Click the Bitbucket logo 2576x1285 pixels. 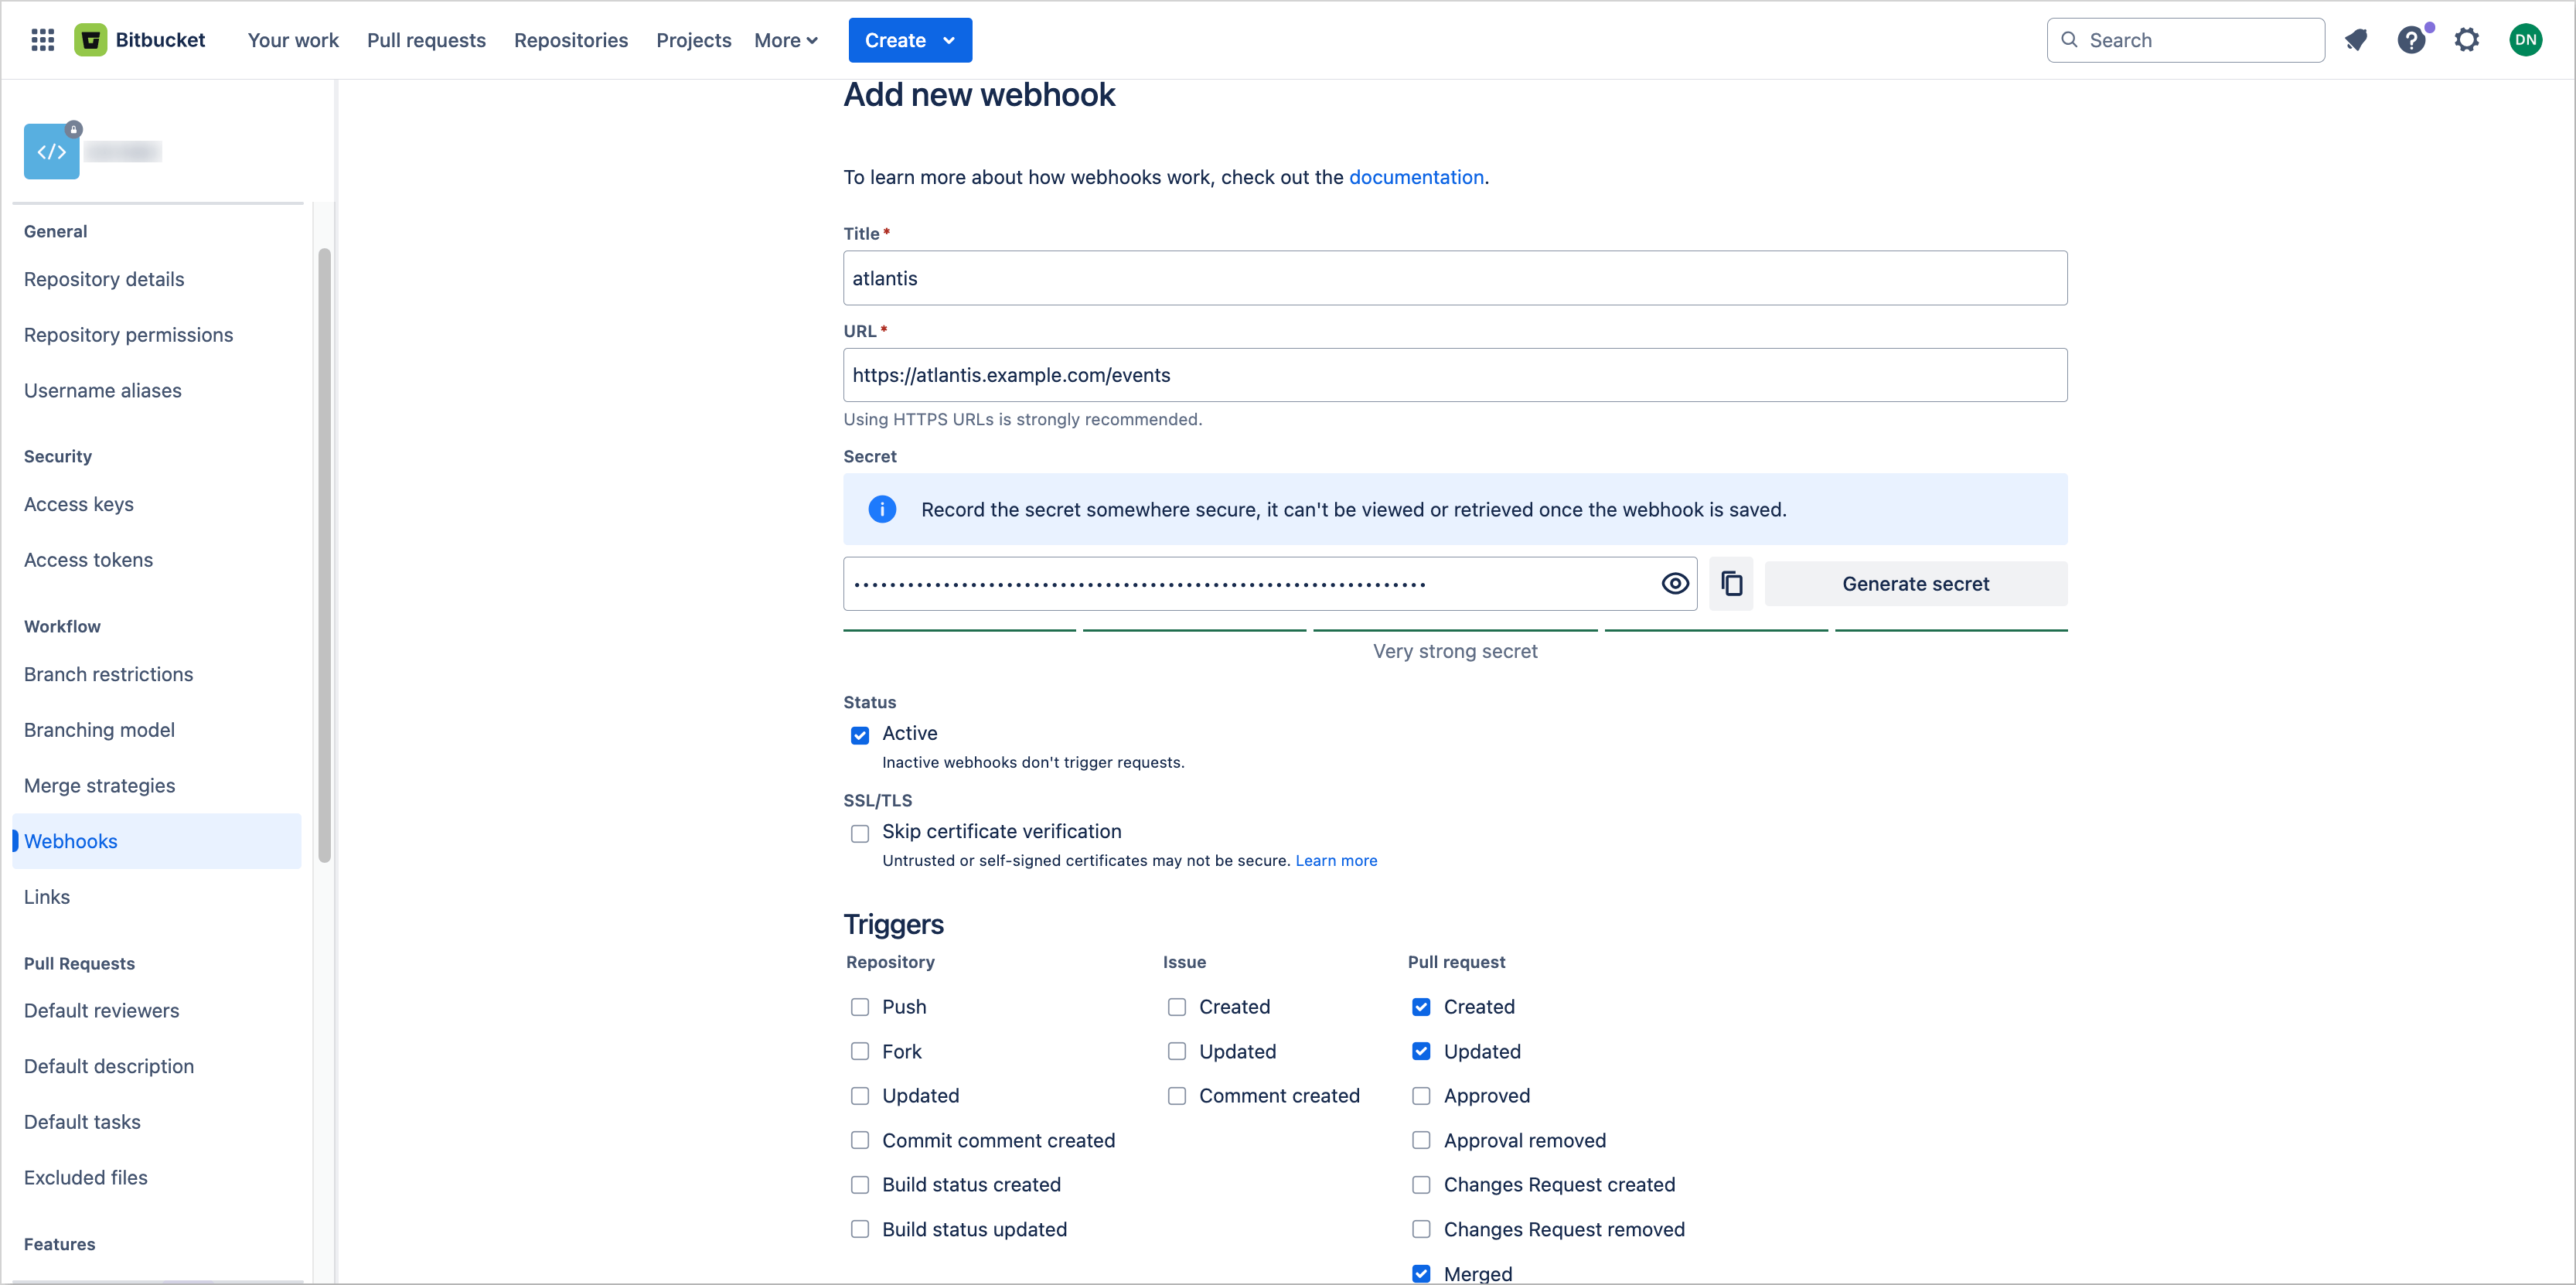point(91,39)
